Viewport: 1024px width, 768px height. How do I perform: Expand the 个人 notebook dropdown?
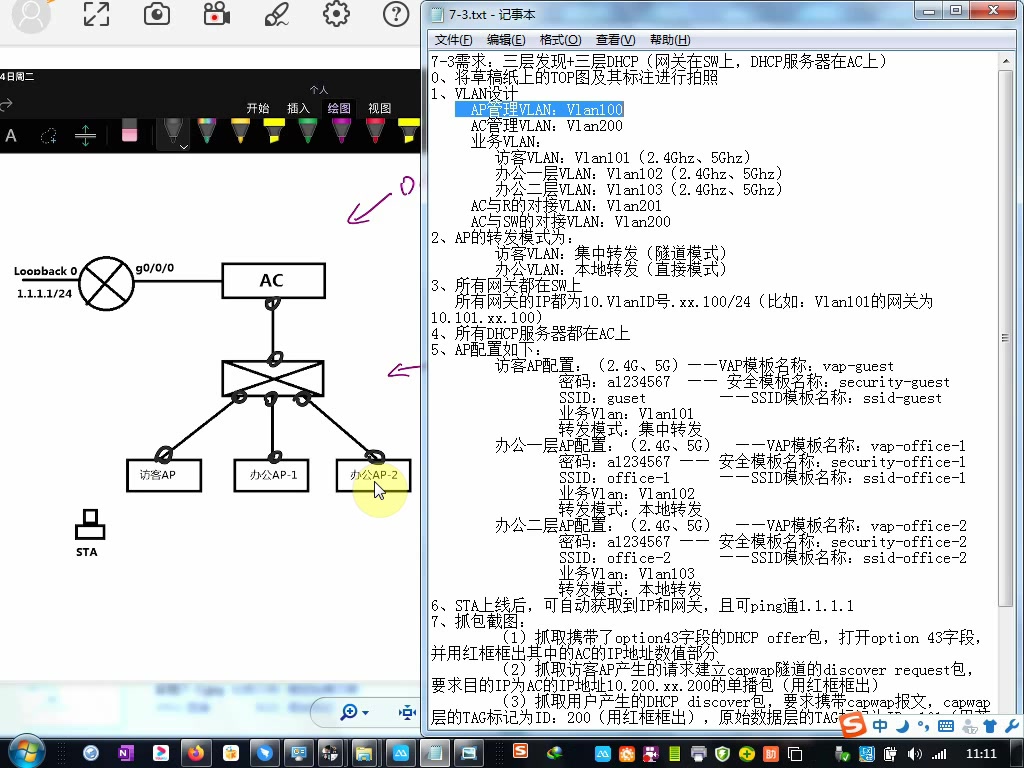(318, 90)
